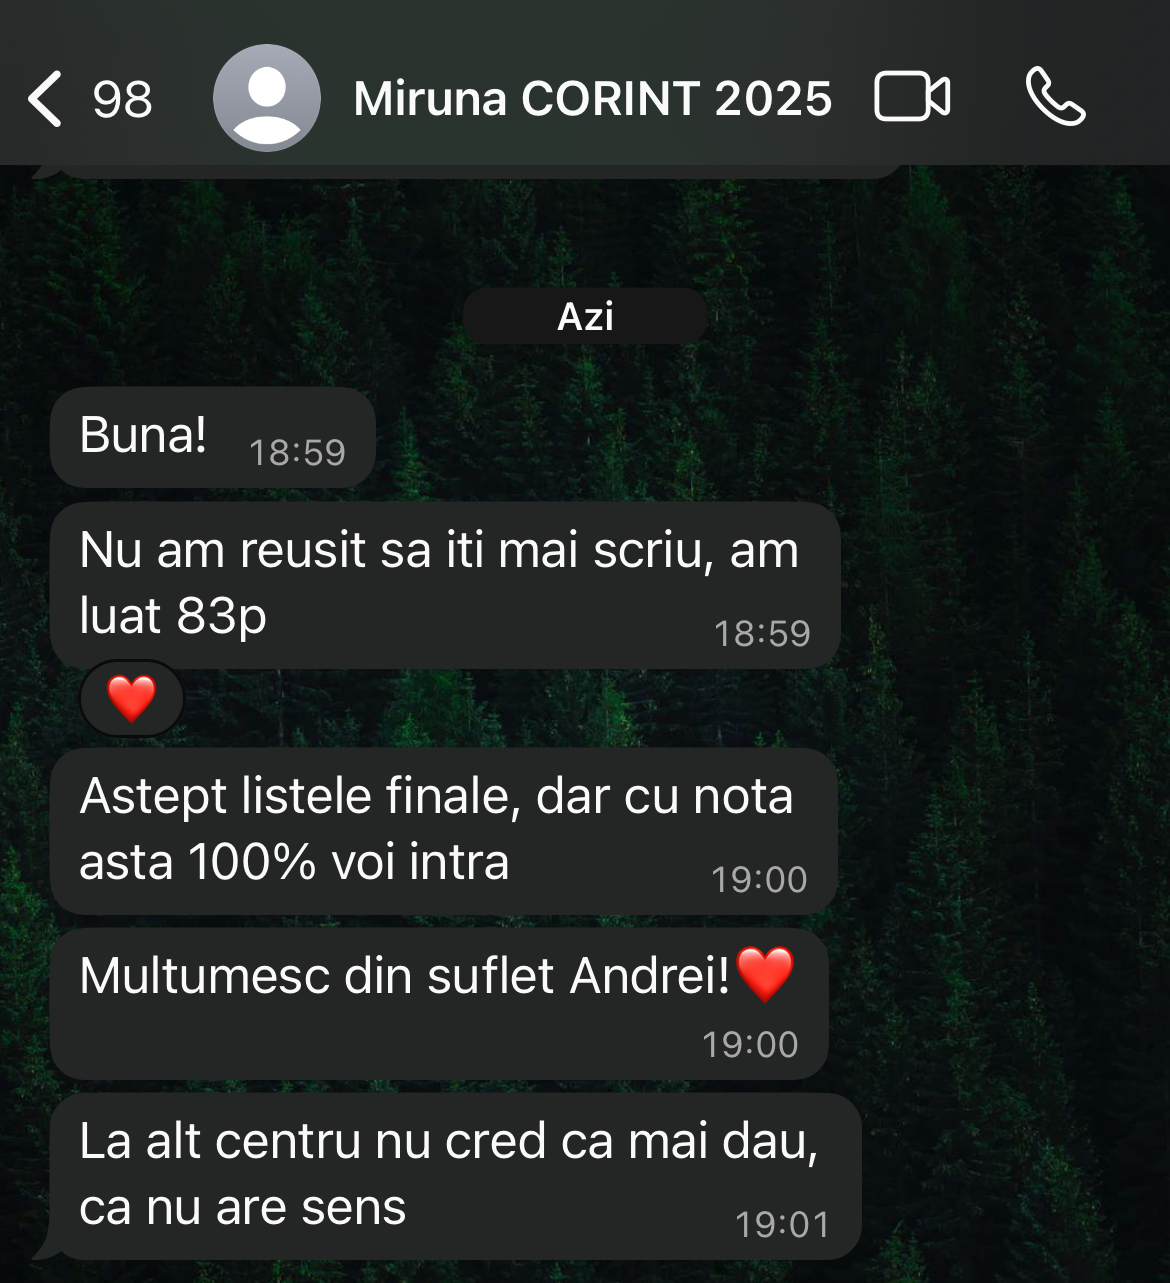Tap the 19:00 timestamp on Multumesc message
Screen dimensions: 1170x1283
[750, 1045]
